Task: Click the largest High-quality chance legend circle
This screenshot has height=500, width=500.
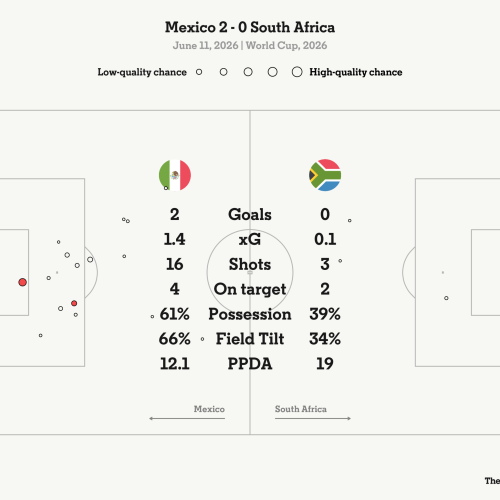Action: [x=297, y=72]
